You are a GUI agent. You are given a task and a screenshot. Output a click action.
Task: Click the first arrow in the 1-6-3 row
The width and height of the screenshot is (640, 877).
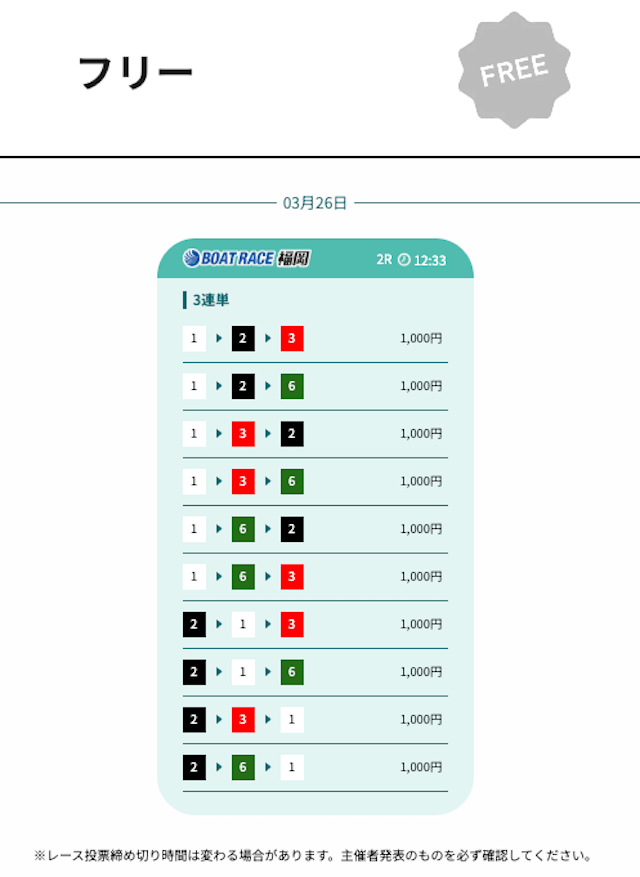[x=219, y=577]
